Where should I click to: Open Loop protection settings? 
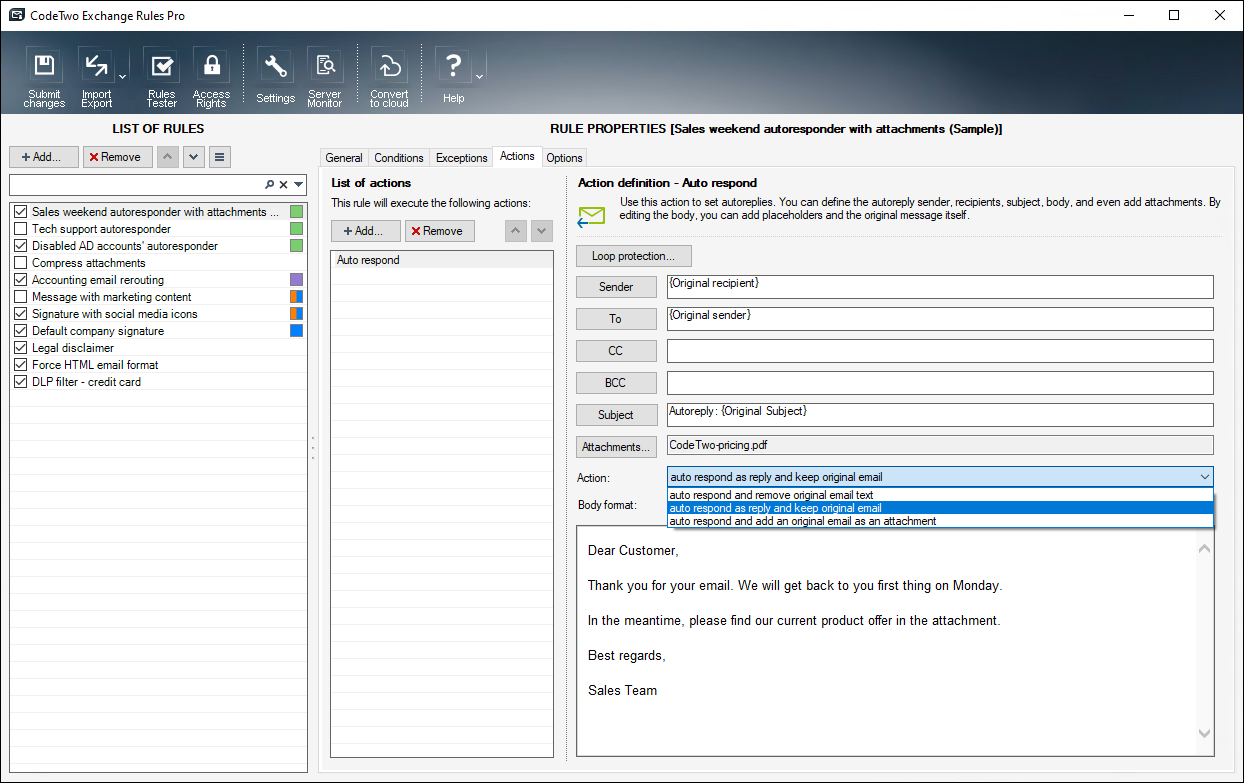(634, 256)
